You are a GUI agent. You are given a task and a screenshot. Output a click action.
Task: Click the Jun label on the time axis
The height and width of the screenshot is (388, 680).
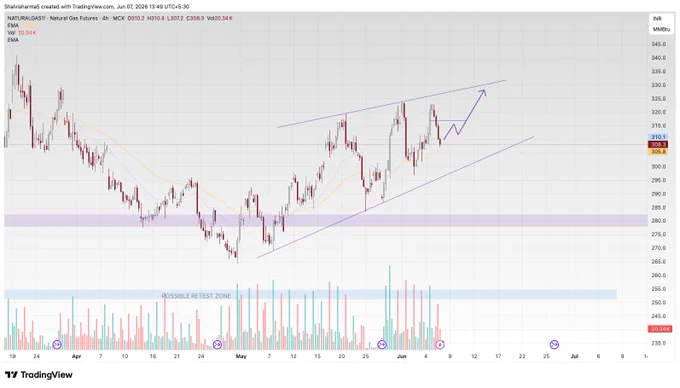coord(402,356)
